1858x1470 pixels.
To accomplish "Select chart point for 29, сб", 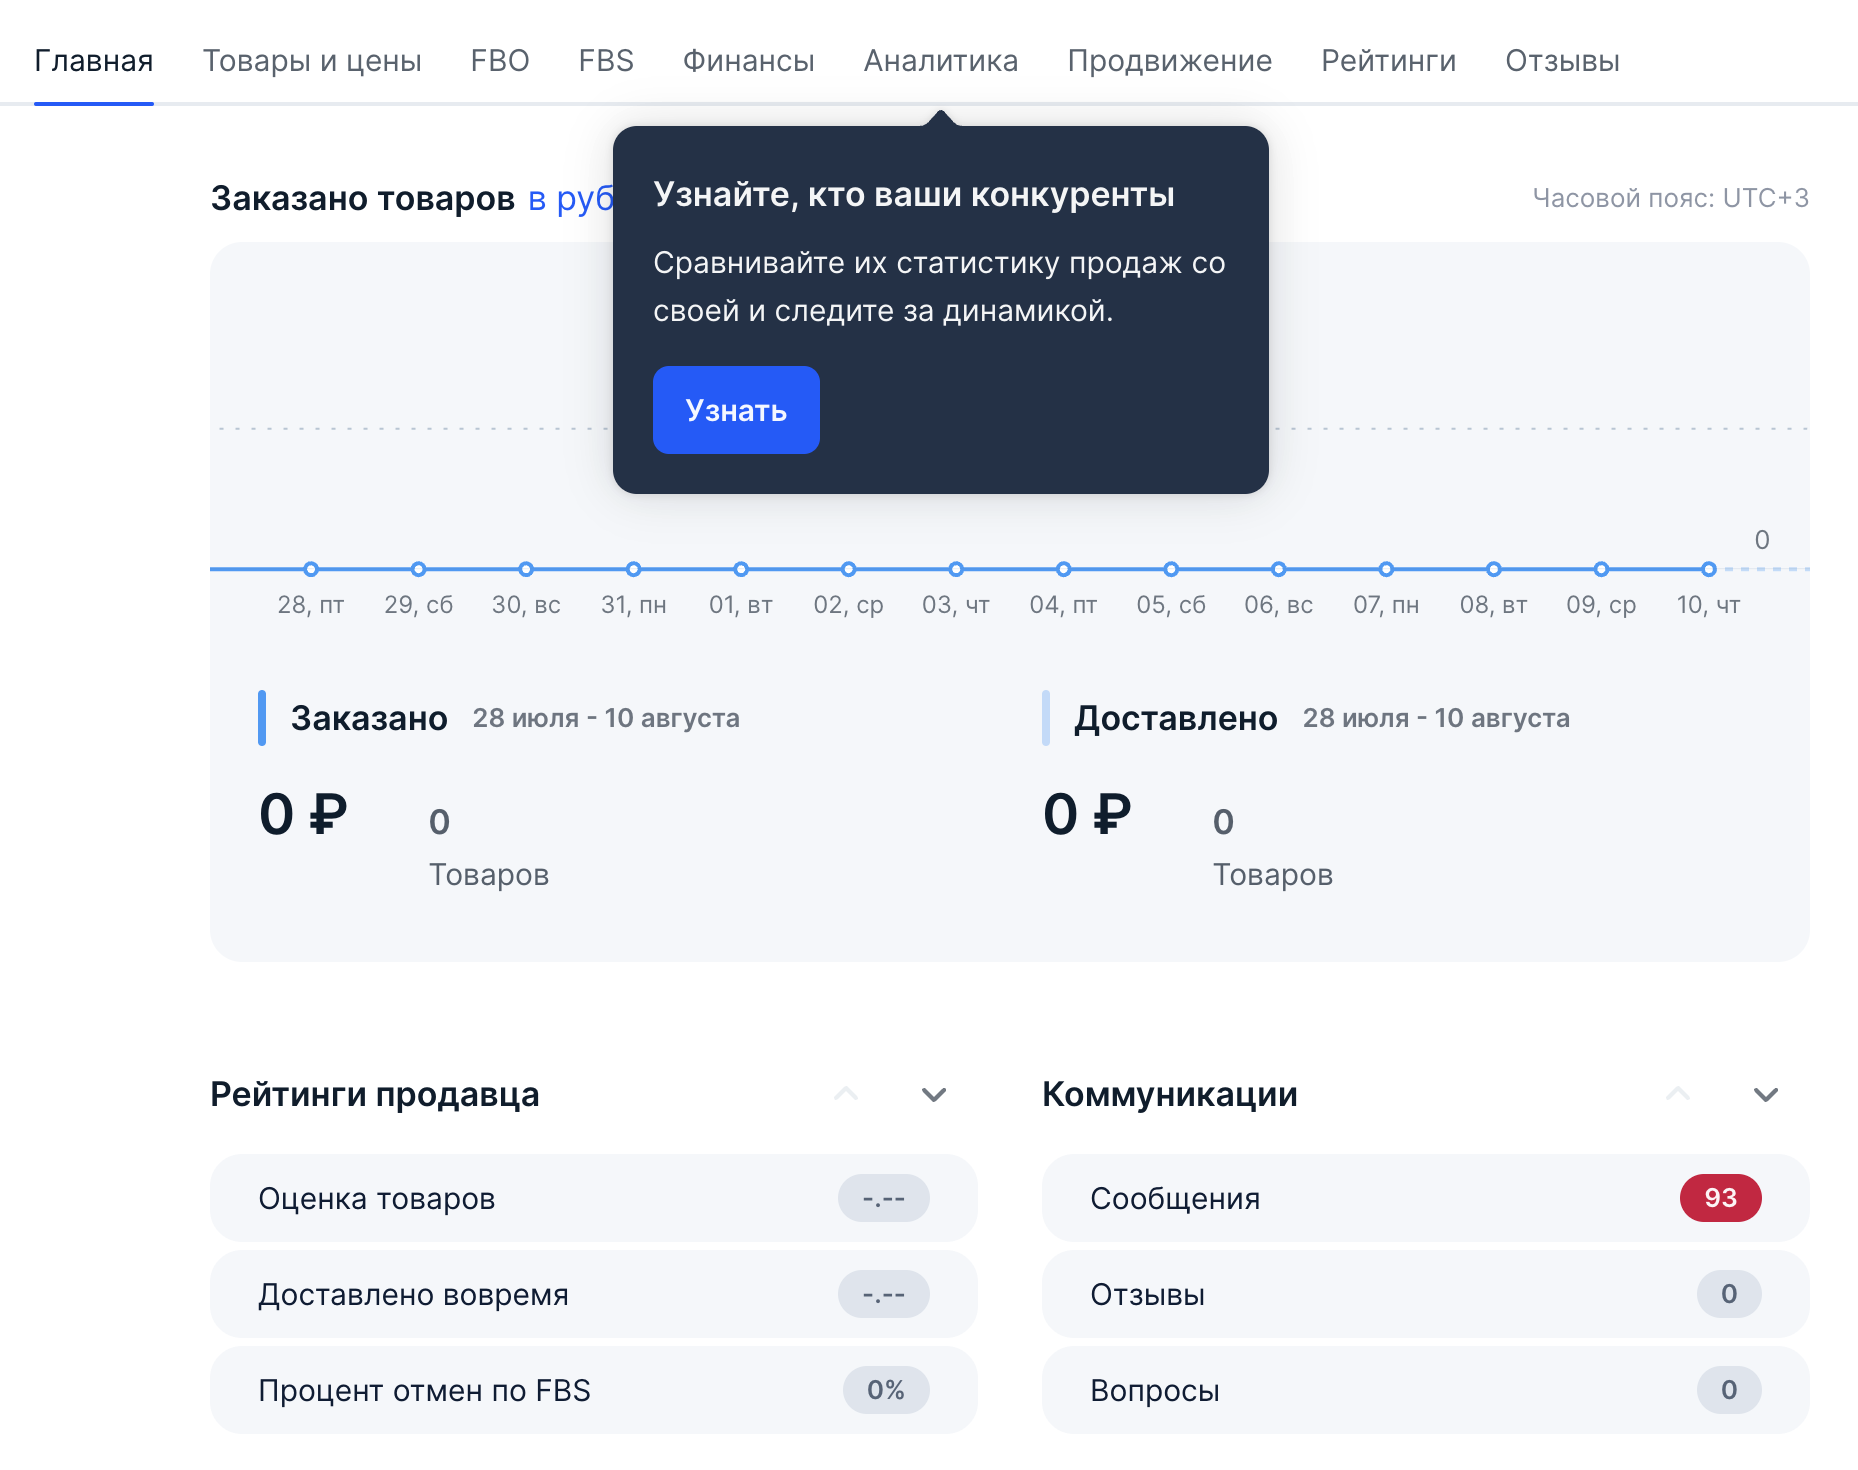I will 419,569.
